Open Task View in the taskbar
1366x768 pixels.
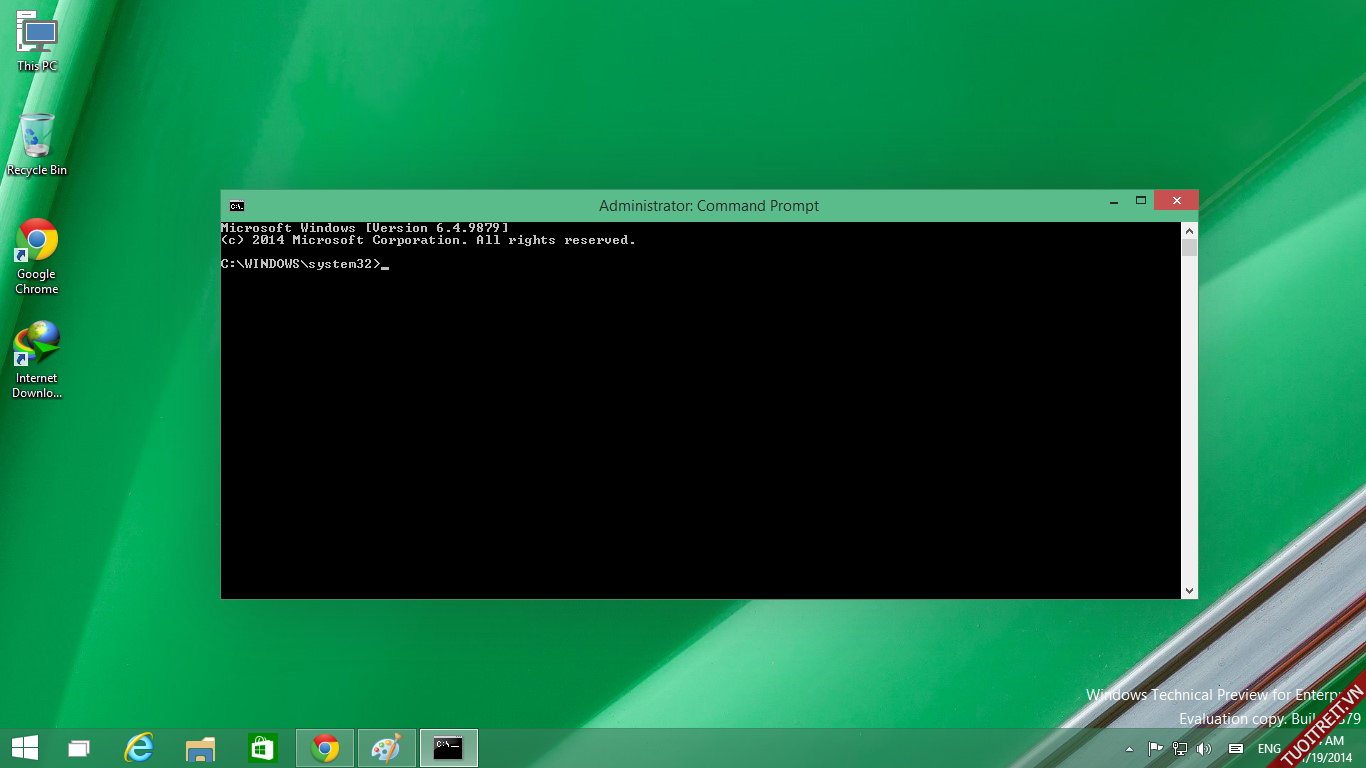[x=78, y=748]
